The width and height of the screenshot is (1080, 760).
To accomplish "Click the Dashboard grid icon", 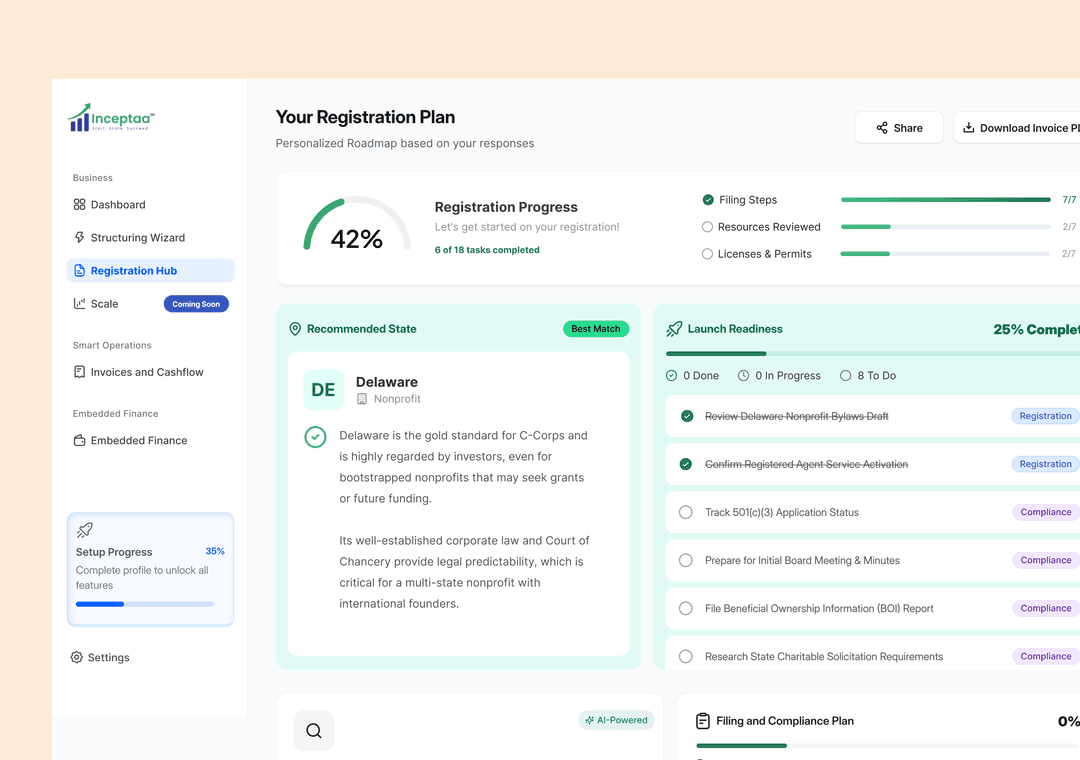I will [79, 205].
